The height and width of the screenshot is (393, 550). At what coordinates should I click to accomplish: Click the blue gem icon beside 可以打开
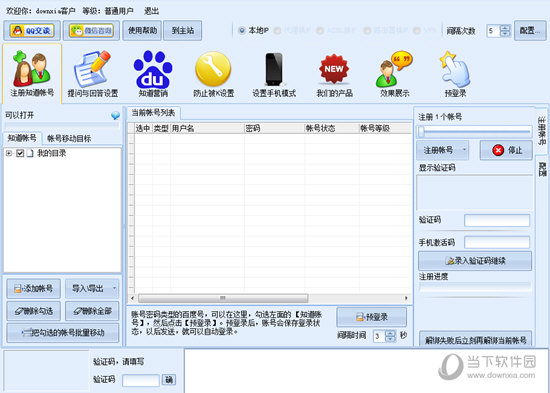pyautogui.click(x=115, y=115)
